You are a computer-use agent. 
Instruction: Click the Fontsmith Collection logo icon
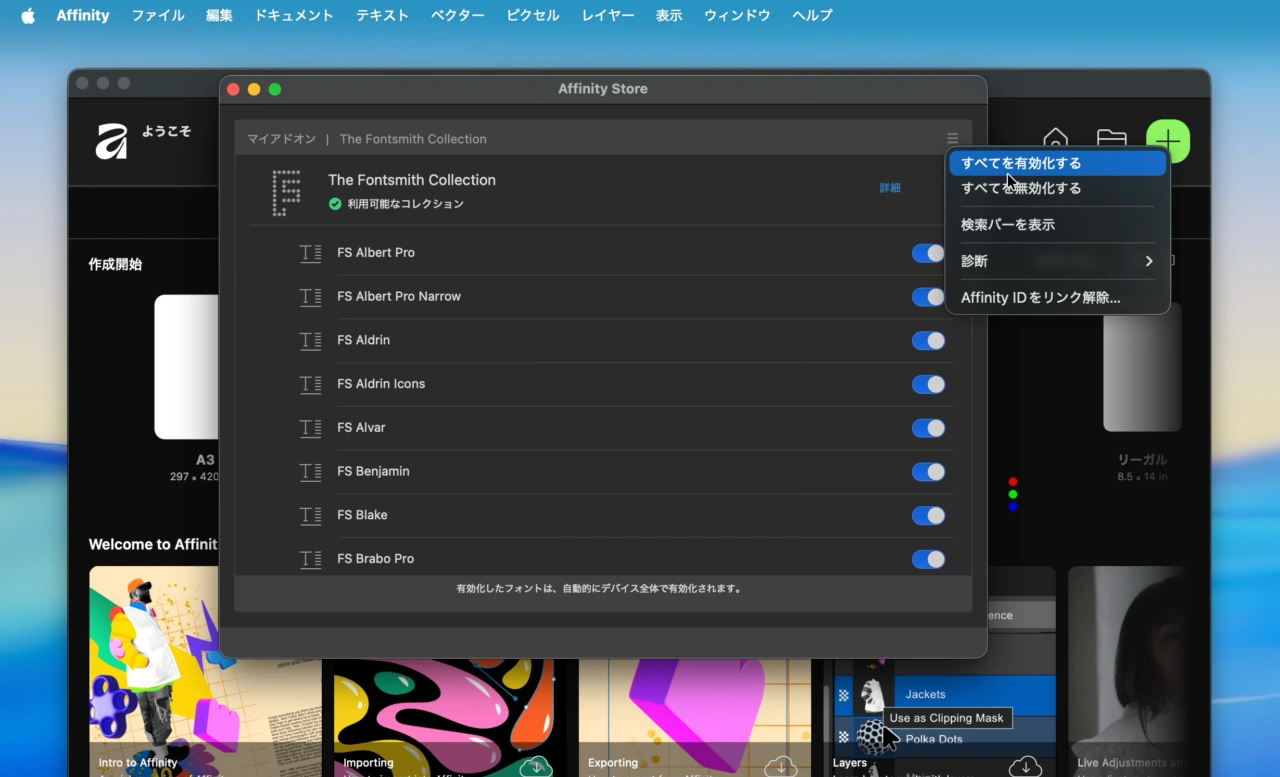(x=287, y=192)
